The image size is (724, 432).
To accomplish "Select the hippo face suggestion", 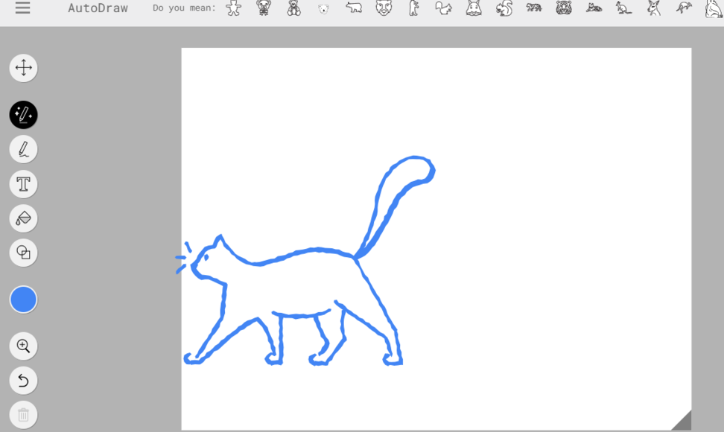I will (x=474, y=8).
